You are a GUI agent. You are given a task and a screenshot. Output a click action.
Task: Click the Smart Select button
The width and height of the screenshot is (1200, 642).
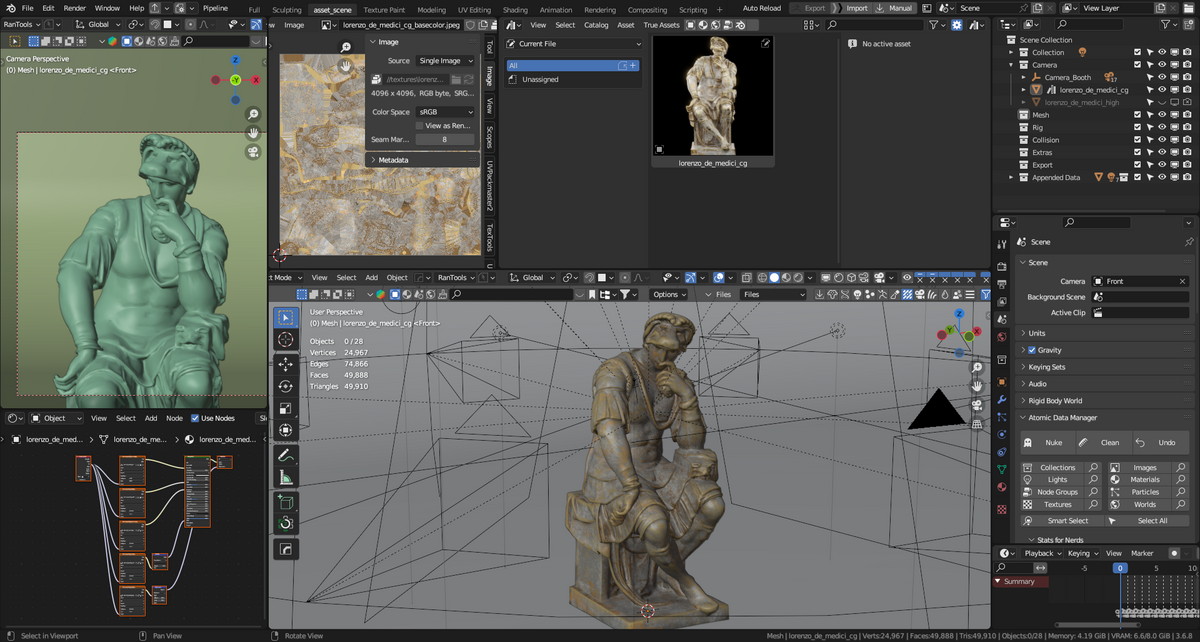click(1060, 521)
